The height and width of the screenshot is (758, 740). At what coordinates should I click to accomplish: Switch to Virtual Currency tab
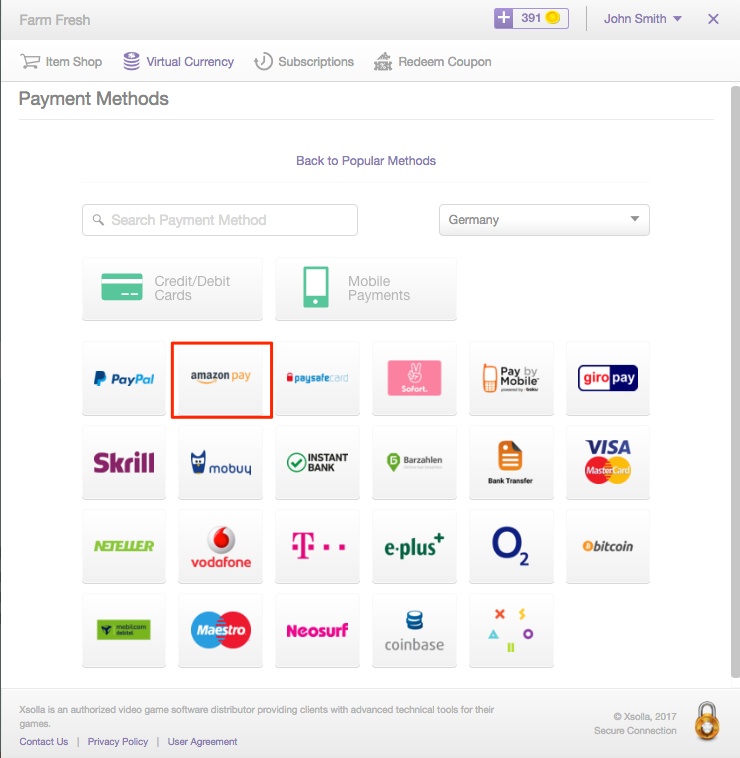[x=178, y=62]
